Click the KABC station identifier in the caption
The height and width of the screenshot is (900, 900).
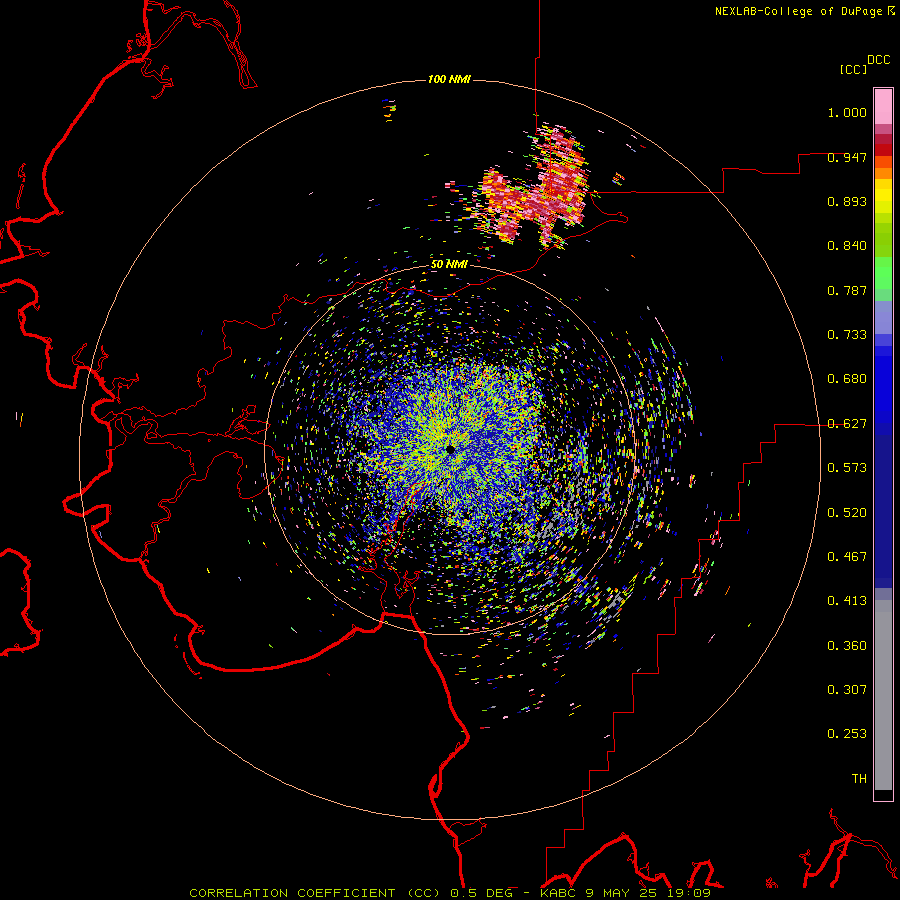(x=558, y=893)
